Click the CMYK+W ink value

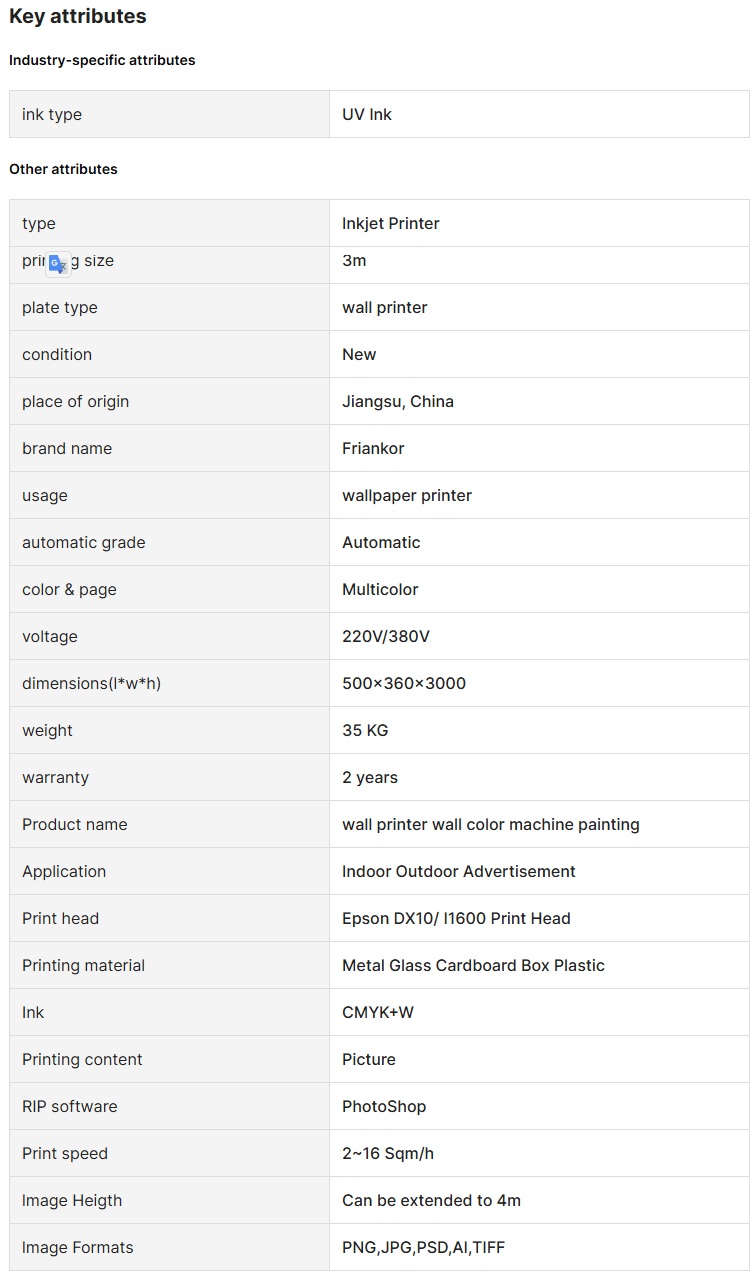click(x=378, y=1012)
